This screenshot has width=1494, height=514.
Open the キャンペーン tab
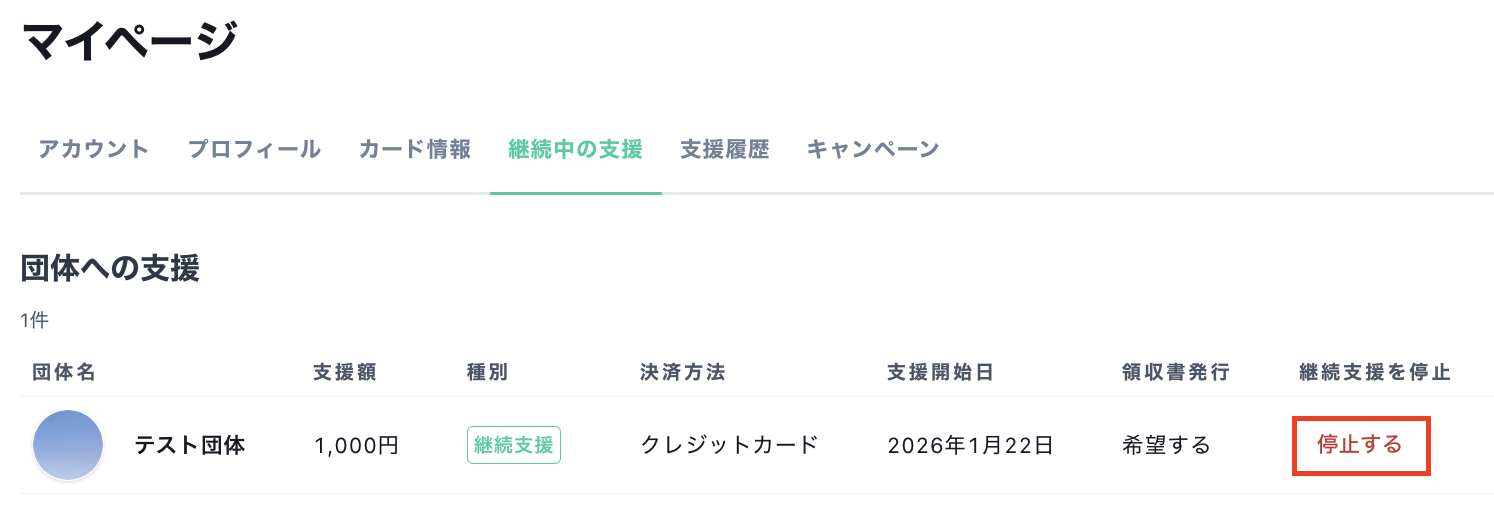(x=873, y=150)
